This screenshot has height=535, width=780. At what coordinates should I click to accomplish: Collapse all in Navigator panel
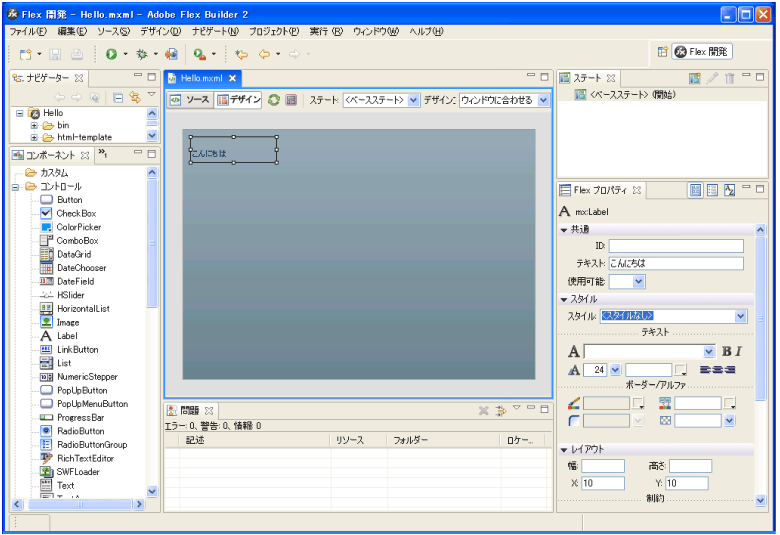118,97
